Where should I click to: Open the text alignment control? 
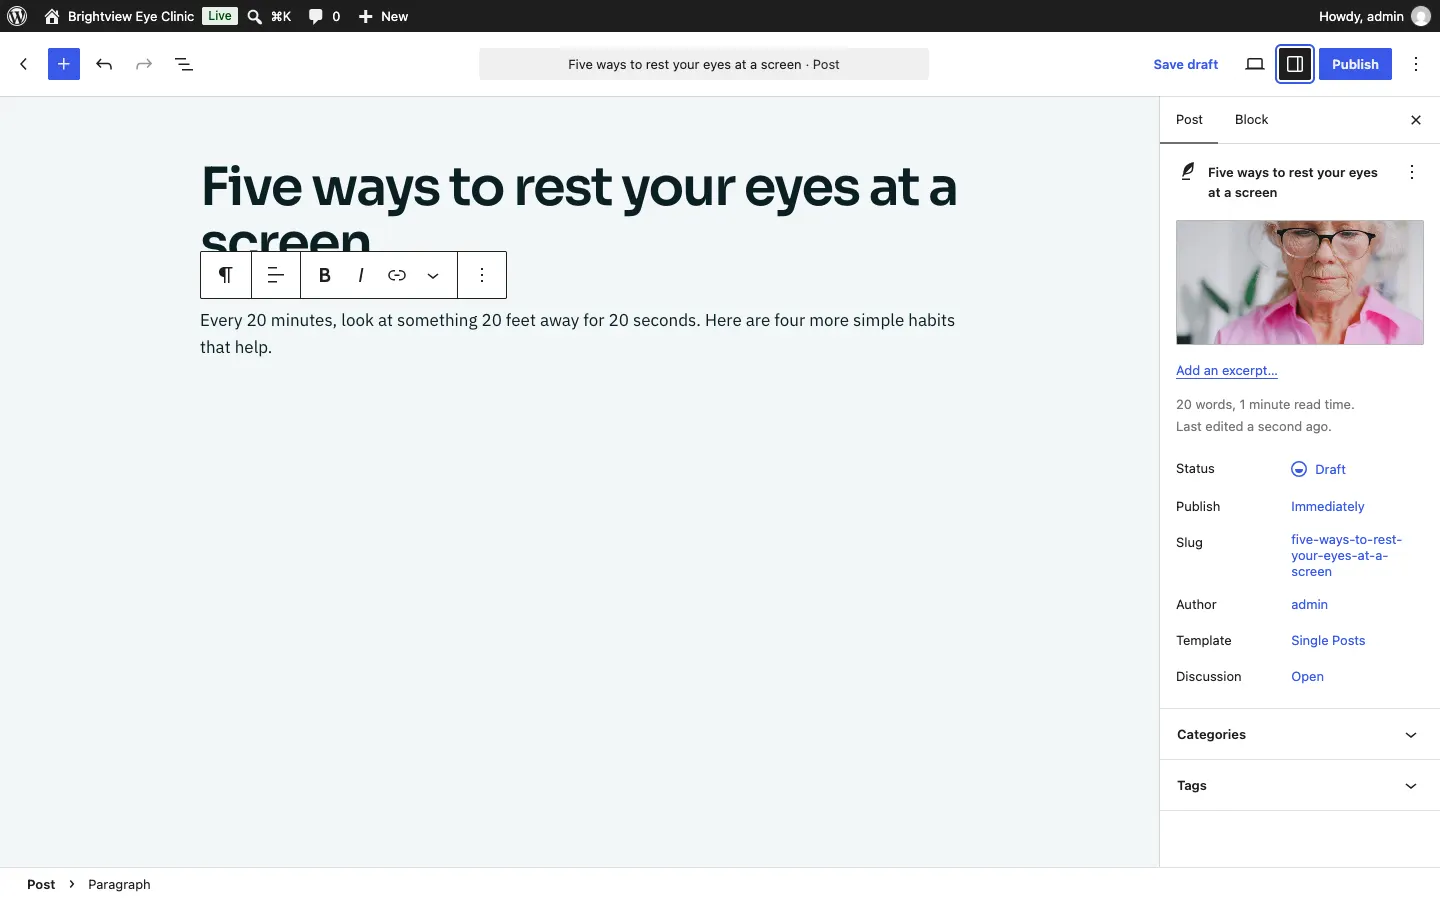tap(276, 275)
